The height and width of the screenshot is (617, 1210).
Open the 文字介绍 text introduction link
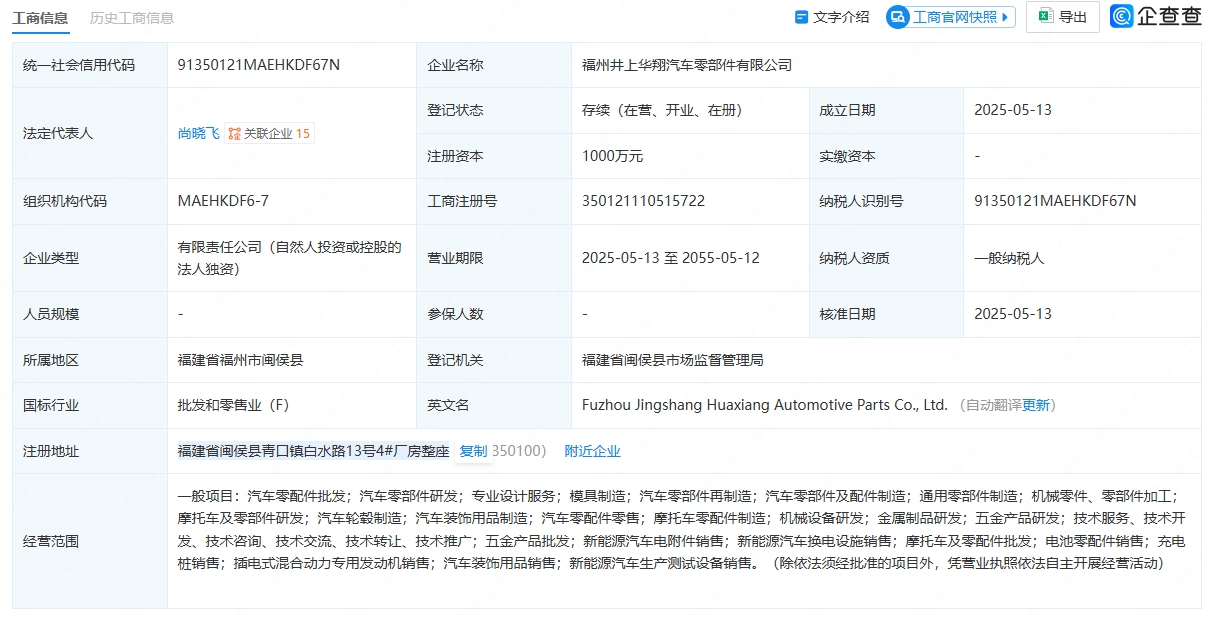click(x=832, y=17)
